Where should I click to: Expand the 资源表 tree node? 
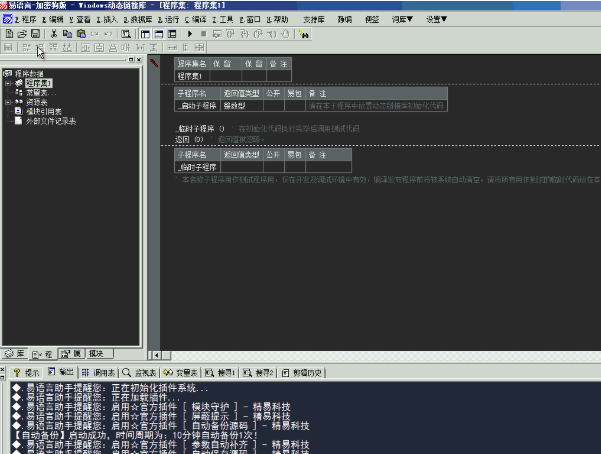tap(7, 101)
